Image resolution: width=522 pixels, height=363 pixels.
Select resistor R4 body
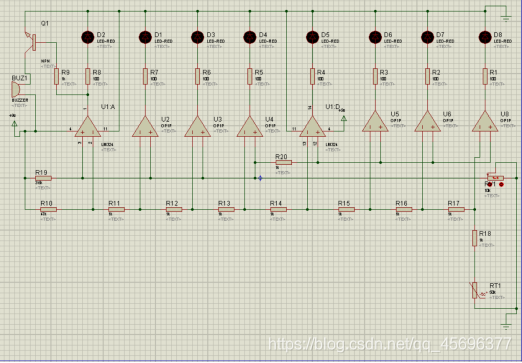coord(312,76)
